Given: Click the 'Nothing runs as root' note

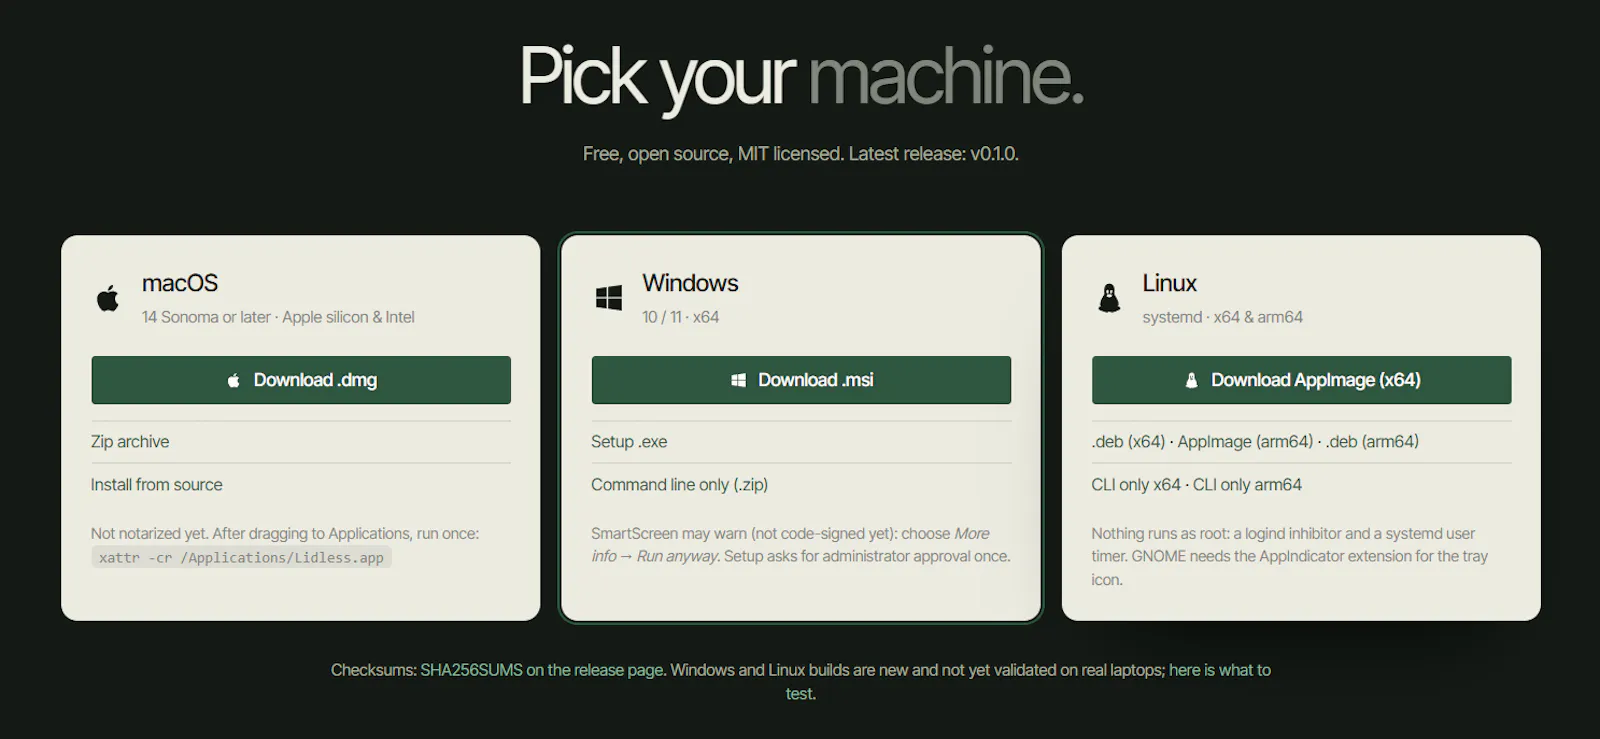Looking at the screenshot, I should coord(1290,557).
